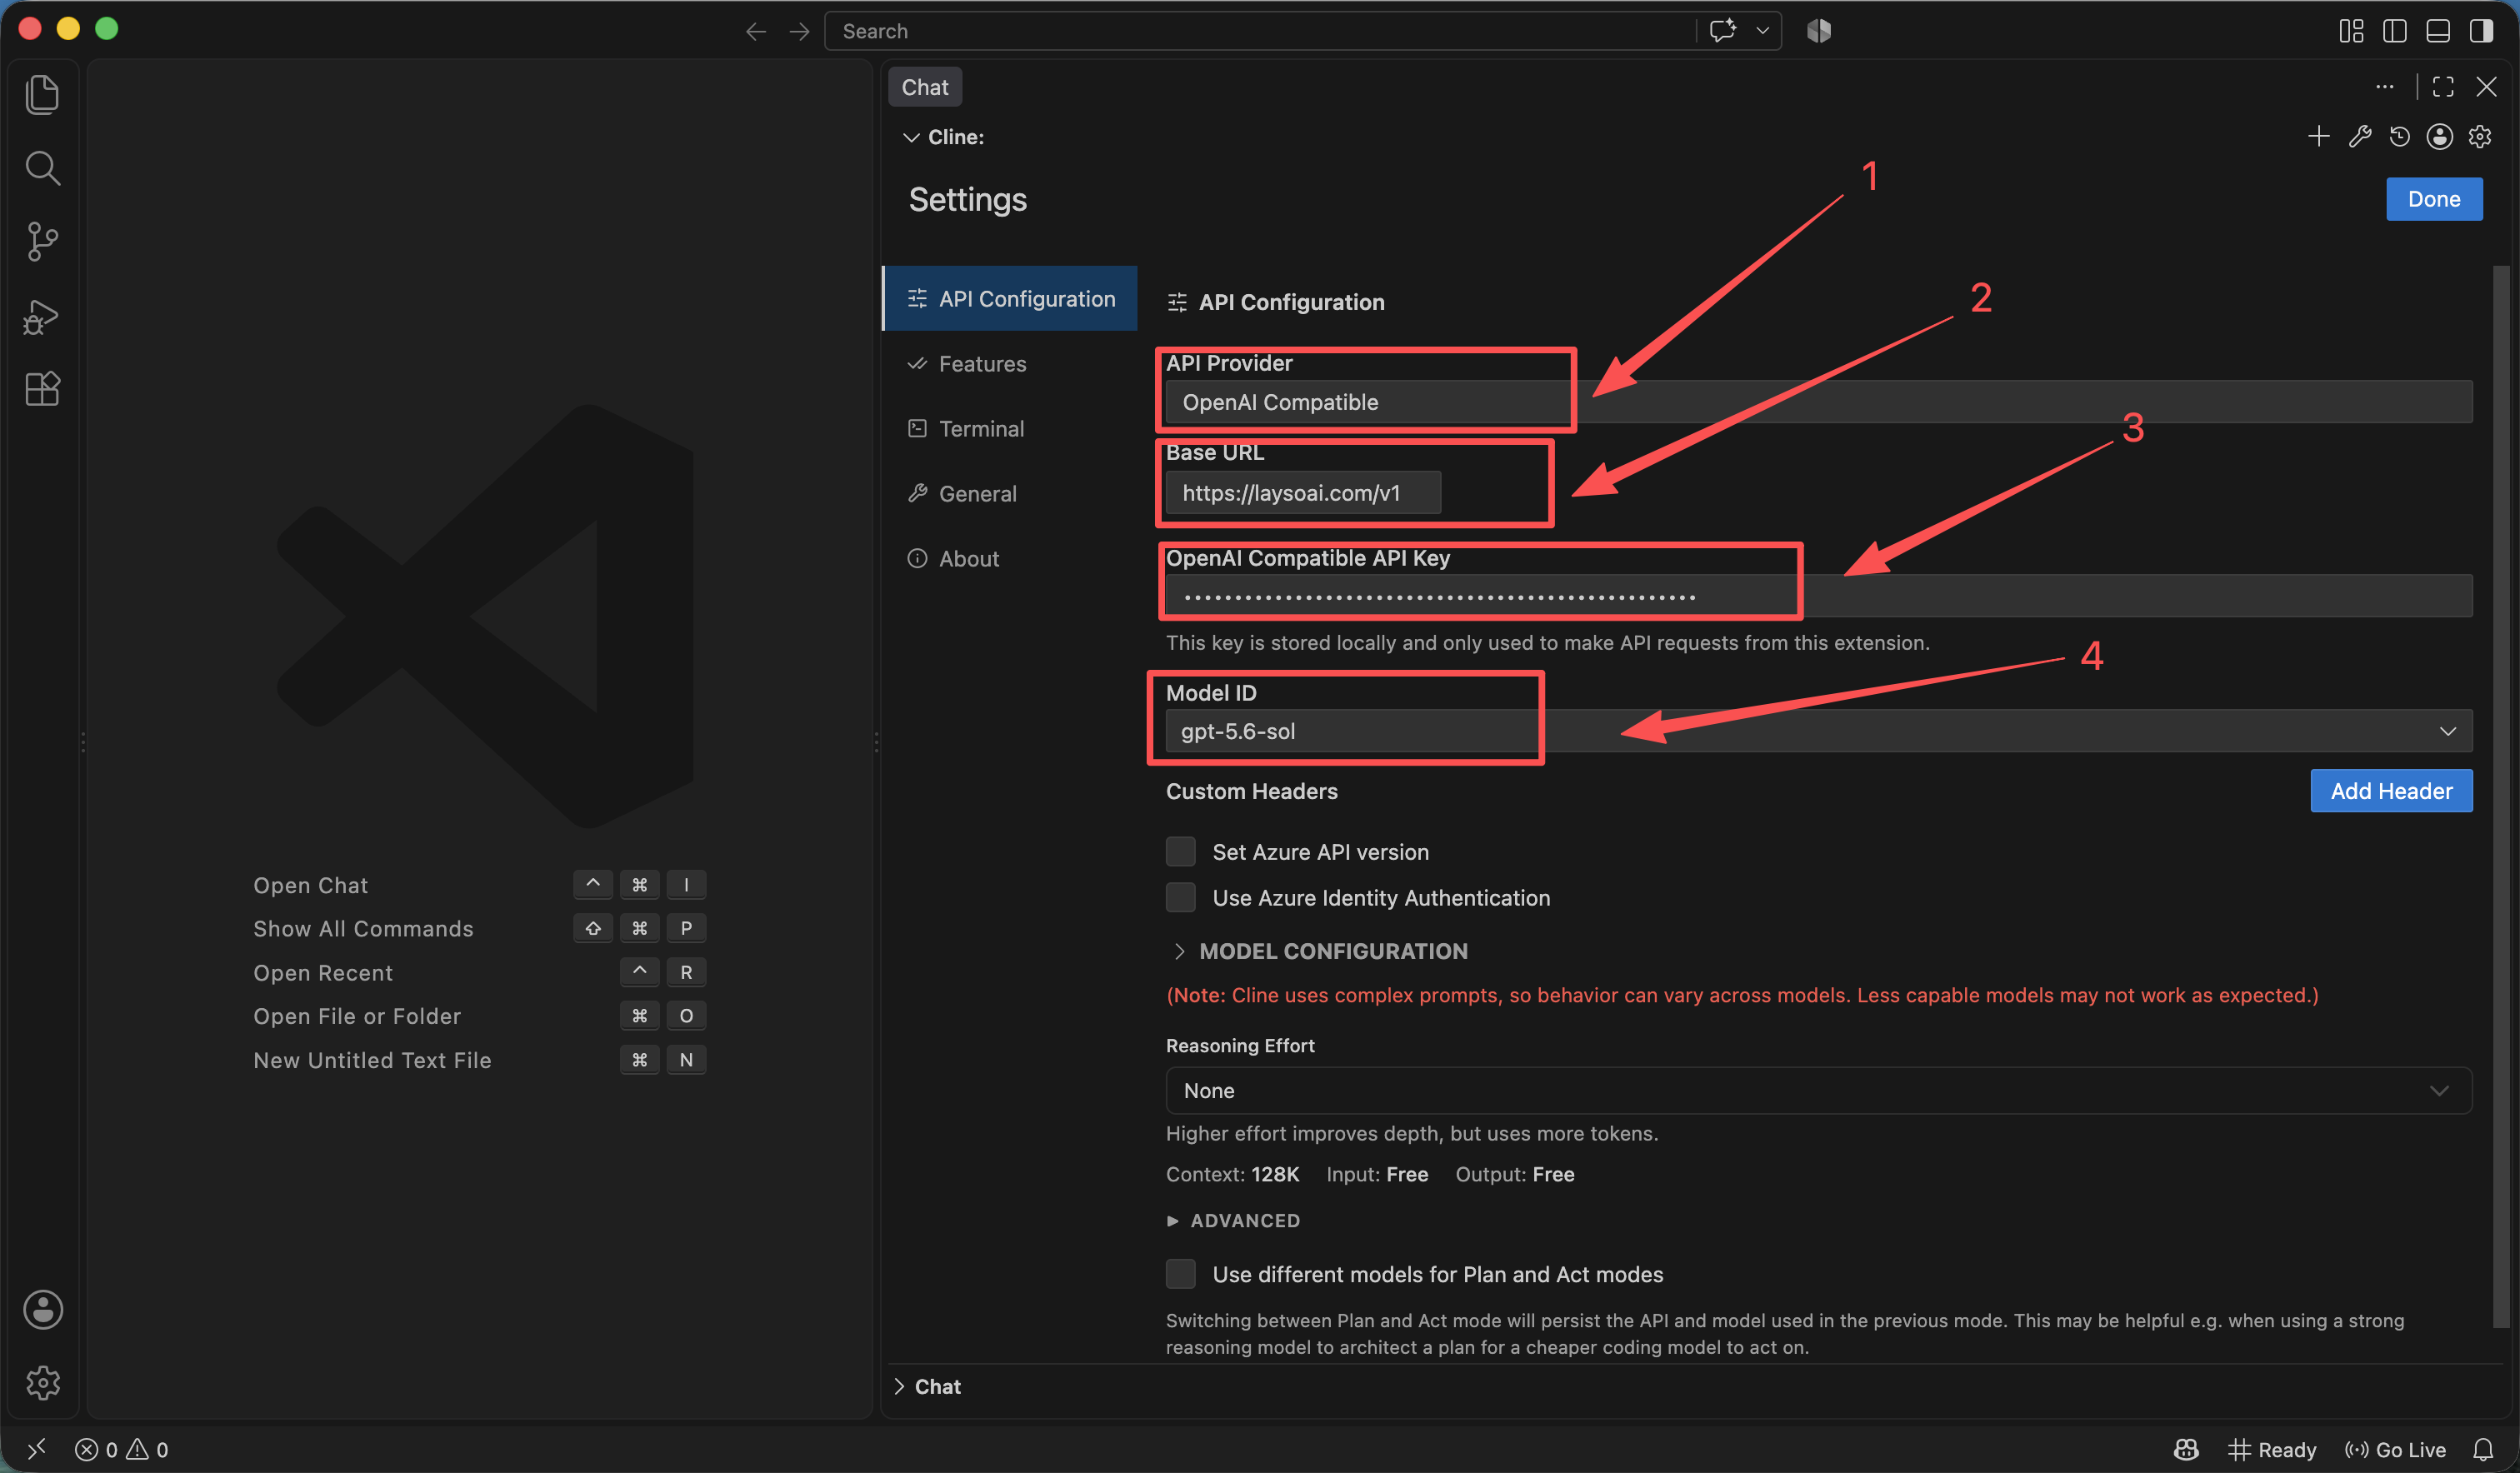Image resolution: width=2520 pixels, height=1473 pixels.
Task: Click New Untitled Text File entry
Action: [372, 1060]
